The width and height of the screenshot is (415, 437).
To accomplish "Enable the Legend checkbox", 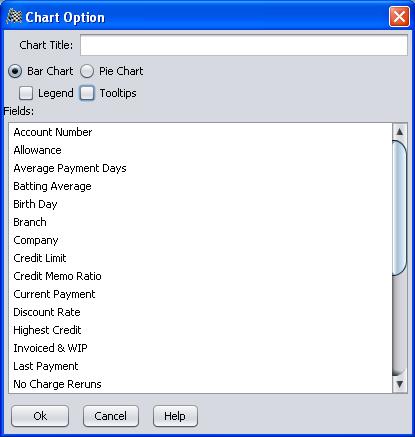I will [x=26, y=93].
